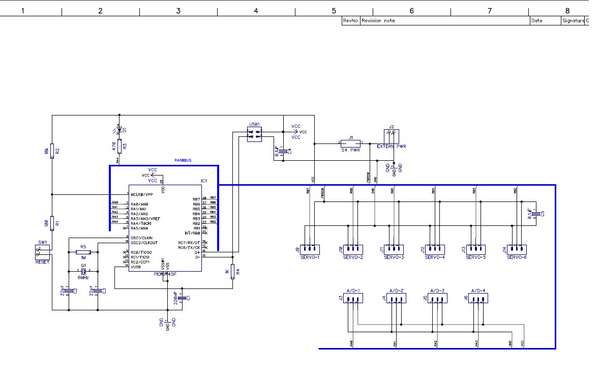Select the A/D-1 connector symbol

353,298
